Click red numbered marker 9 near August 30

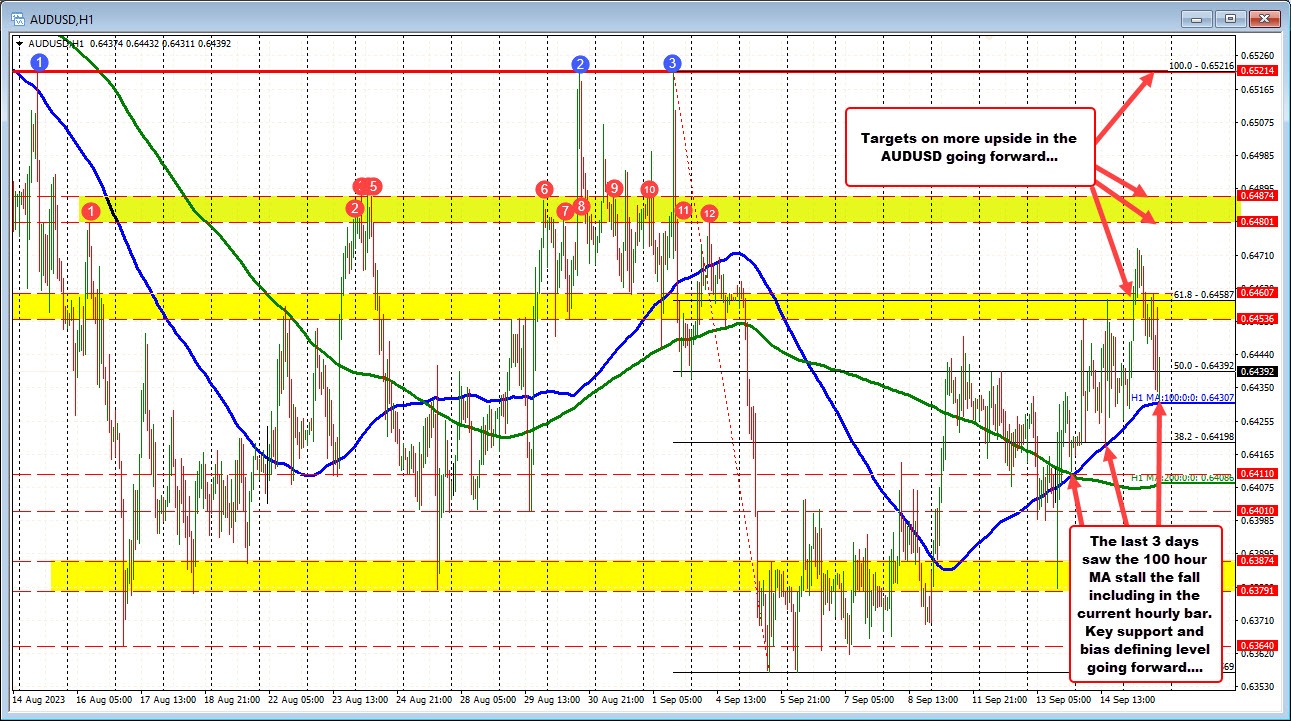[614, 186]
